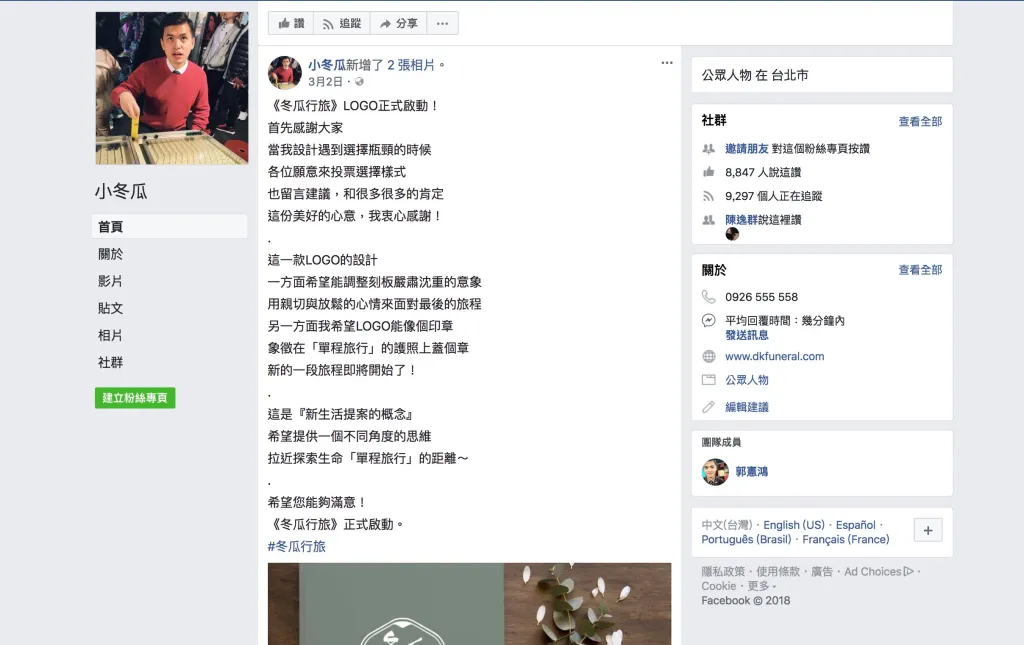Screen dimensions: 1024x645
Task: Click the plus button to add a language
Action: [928, 531]
